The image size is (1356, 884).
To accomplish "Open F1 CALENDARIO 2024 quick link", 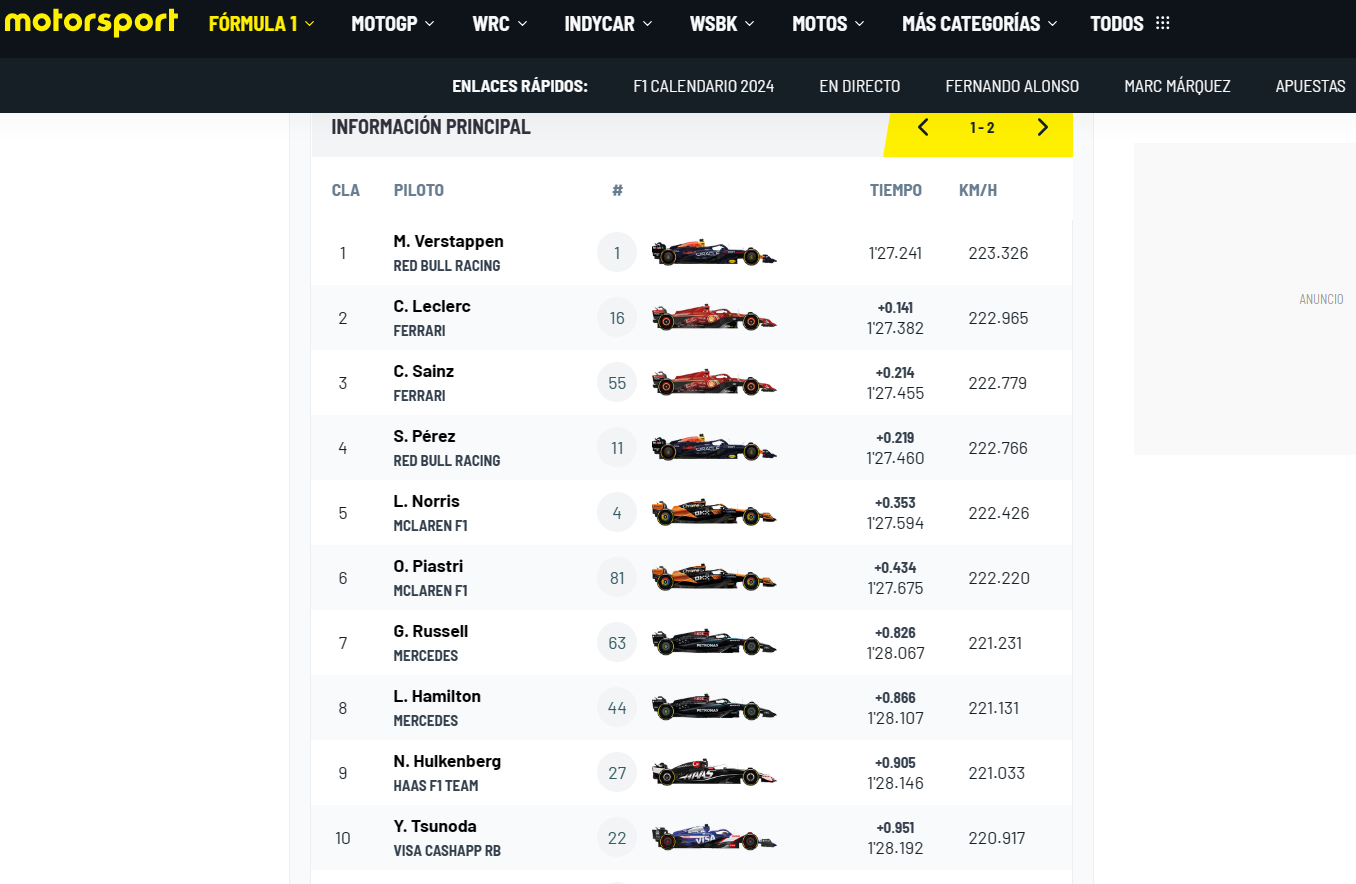I will [704, 86].
